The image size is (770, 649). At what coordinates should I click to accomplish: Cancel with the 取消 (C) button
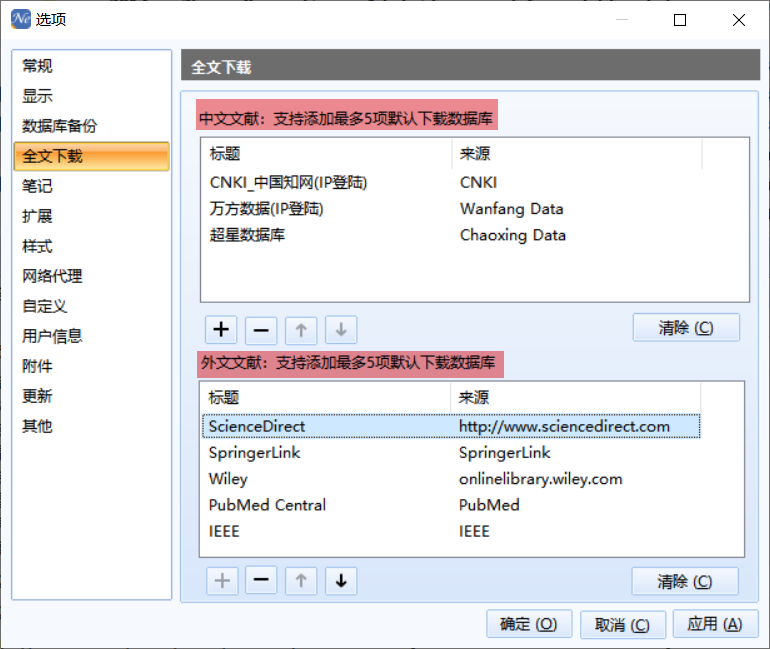622,624
